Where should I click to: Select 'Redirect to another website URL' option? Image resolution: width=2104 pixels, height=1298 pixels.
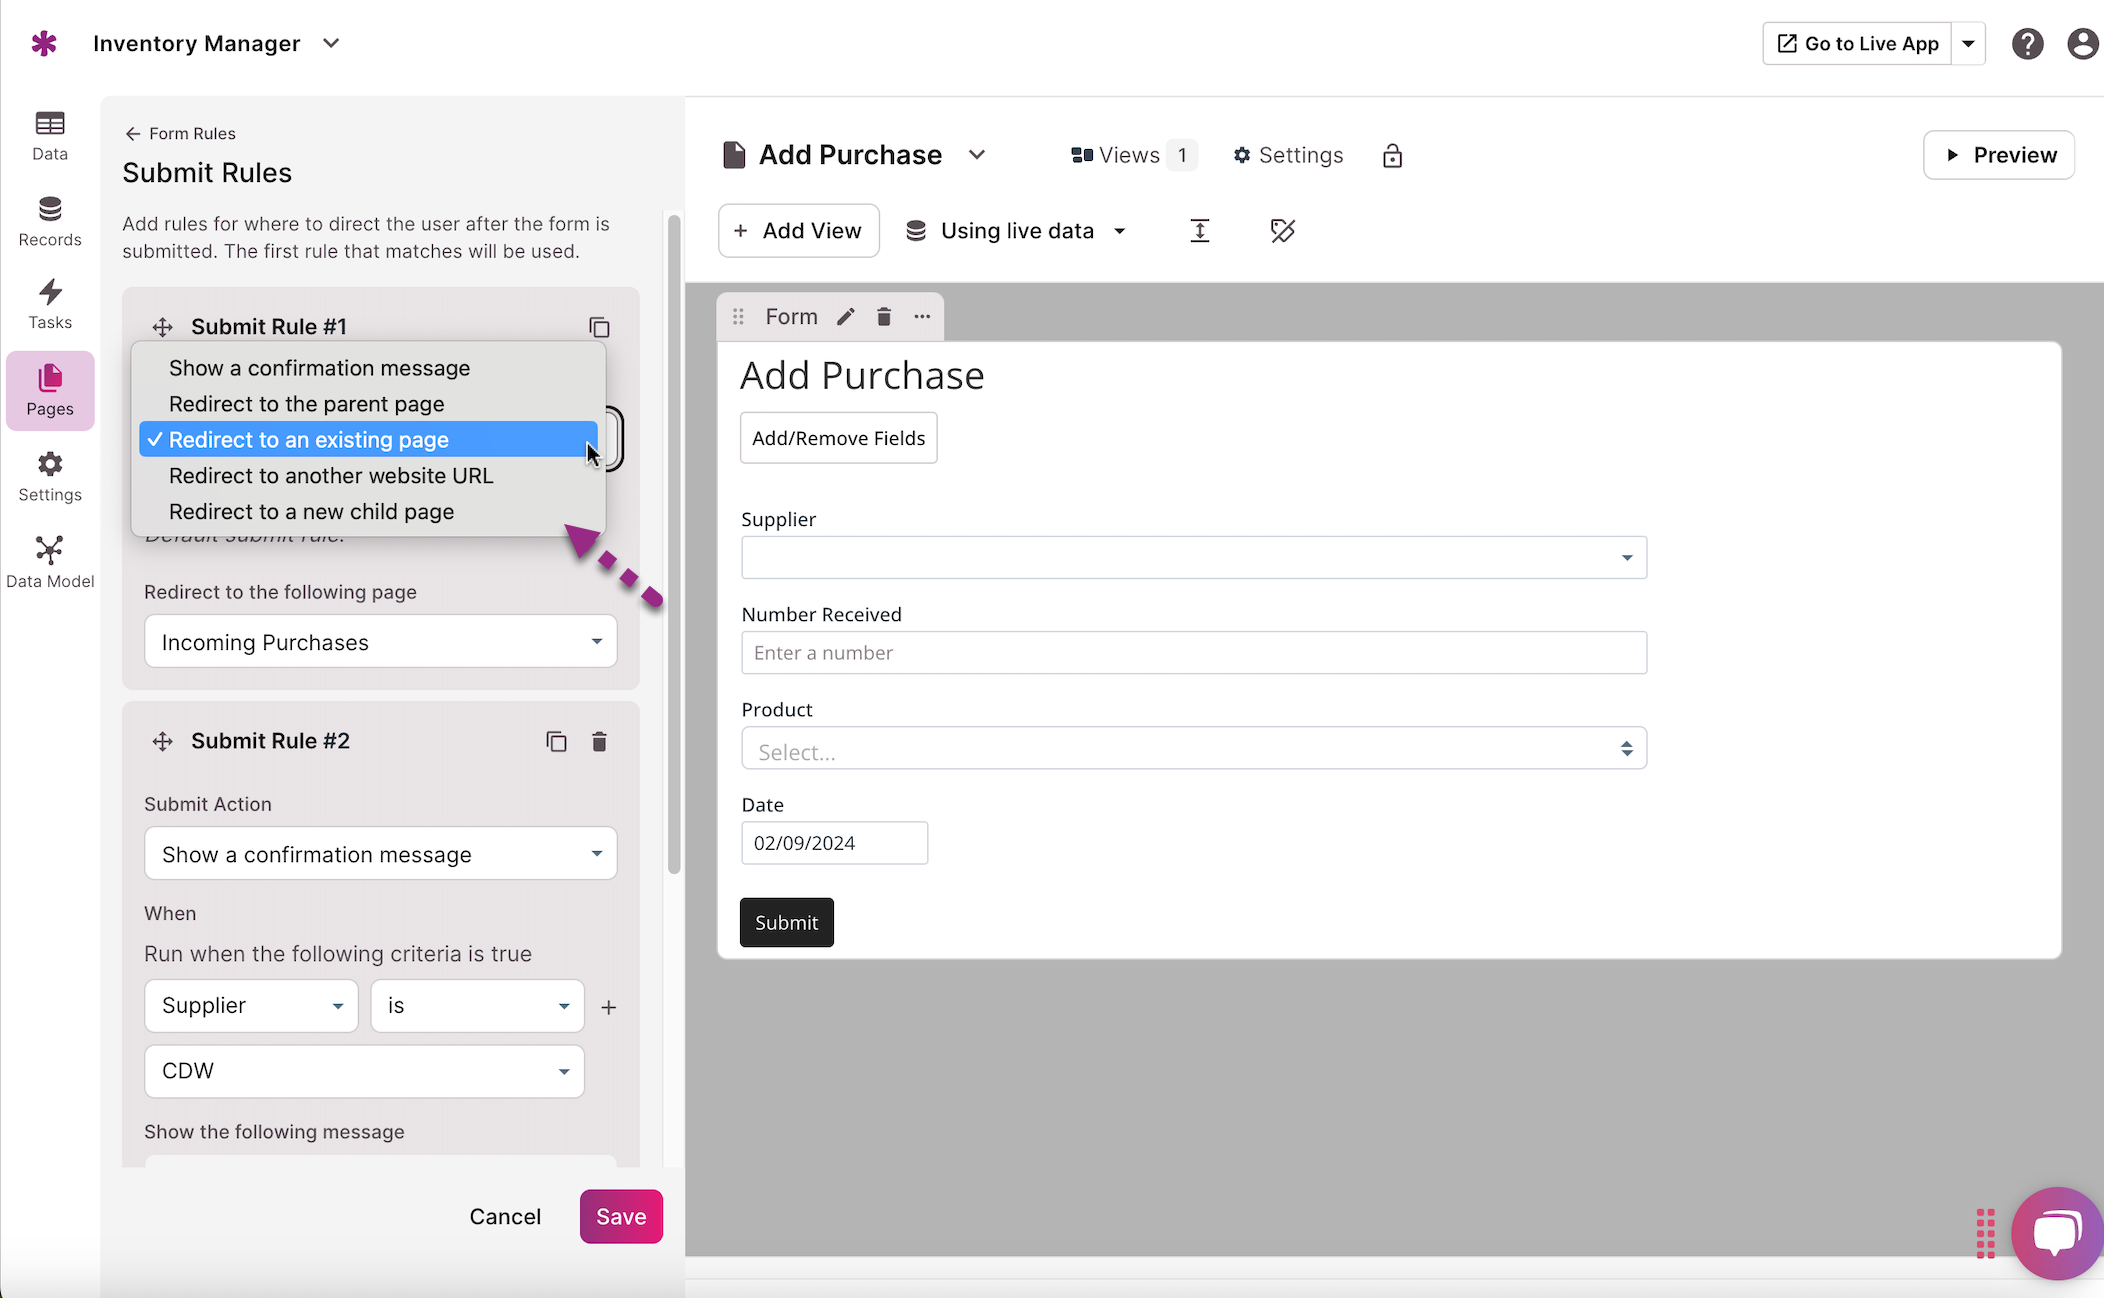[368, 476]
